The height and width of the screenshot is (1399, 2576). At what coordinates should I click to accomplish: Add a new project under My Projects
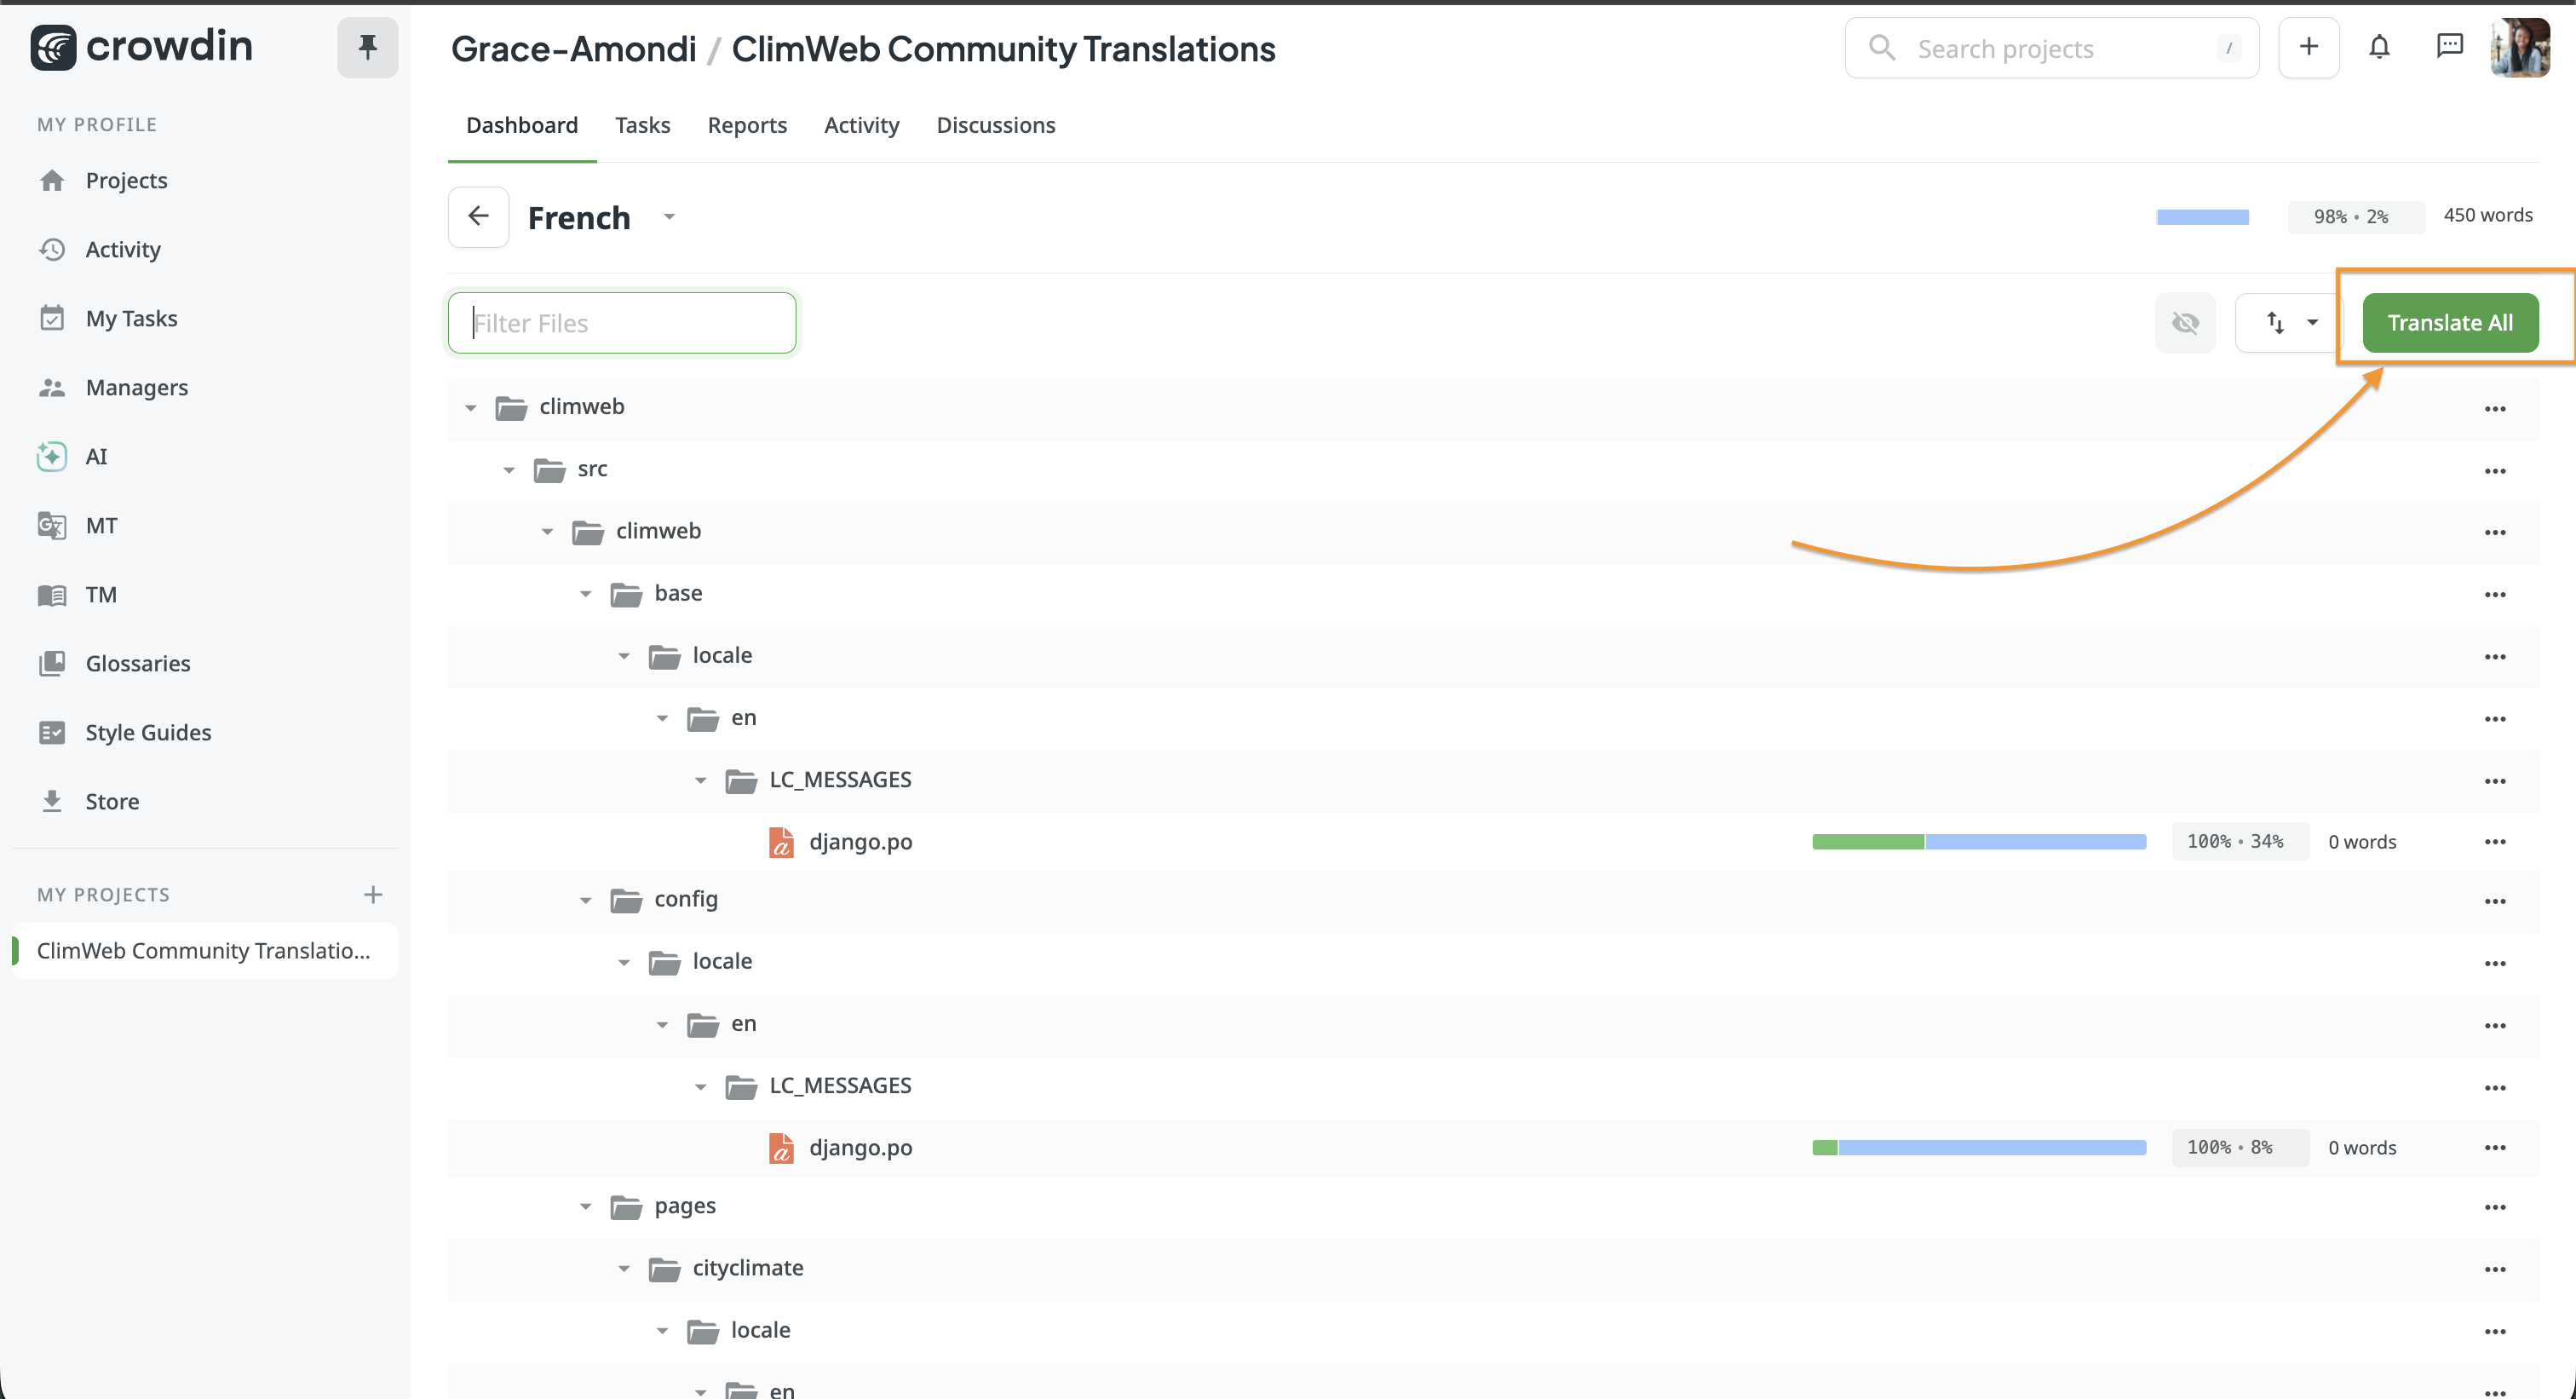click(x=373, y=894)
